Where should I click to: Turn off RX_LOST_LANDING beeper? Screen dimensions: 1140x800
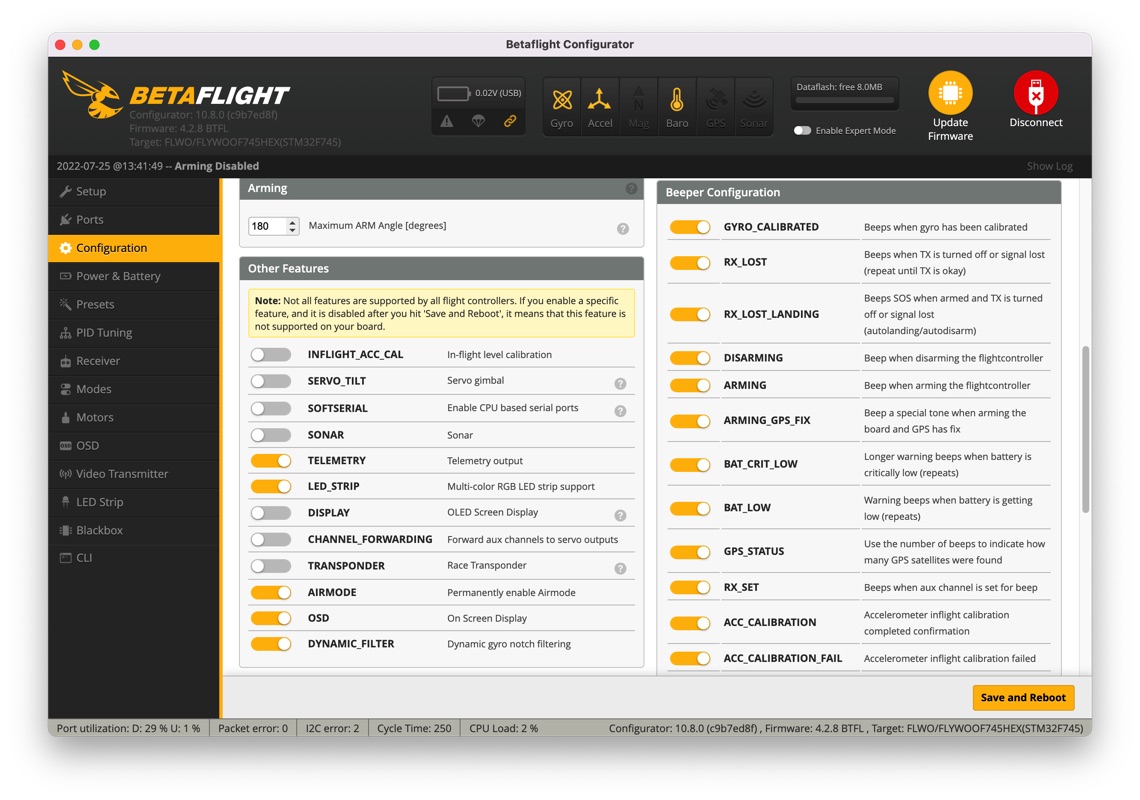coord(690,314)
